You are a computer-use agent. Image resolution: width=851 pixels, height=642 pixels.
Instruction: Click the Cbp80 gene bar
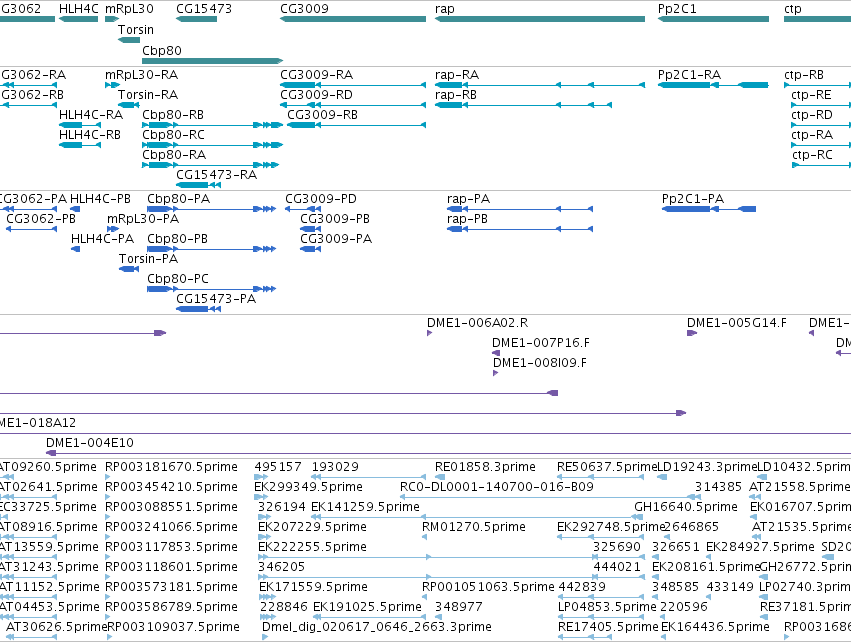[213, 61]
